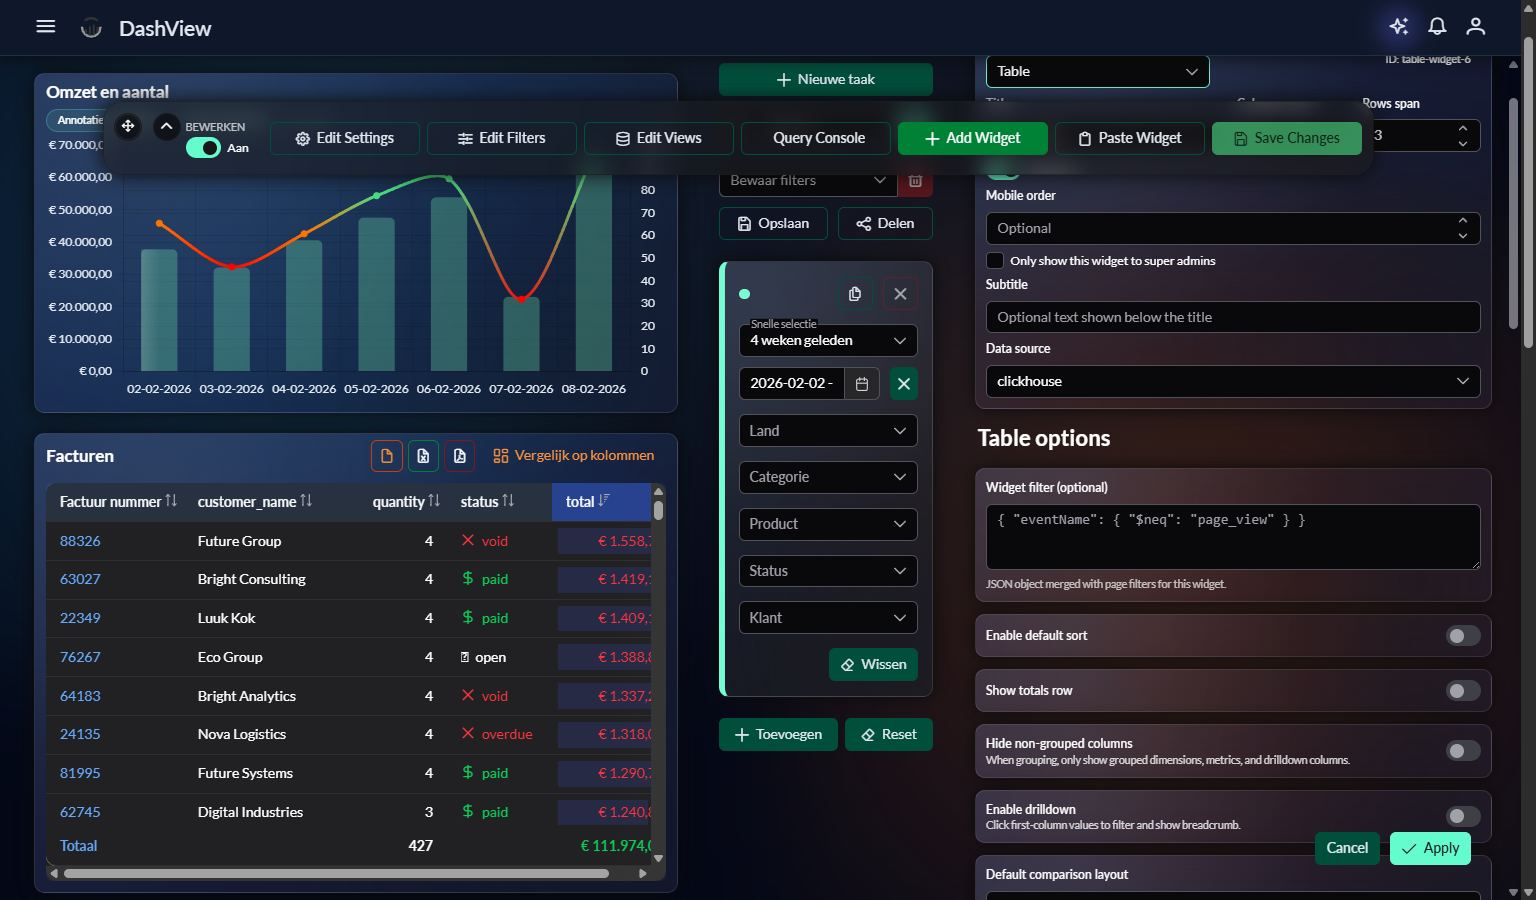Click the move handle in the edit toolbar
Image resolution: width=1536 pixels, height=900 pixels.
(128, 127)
